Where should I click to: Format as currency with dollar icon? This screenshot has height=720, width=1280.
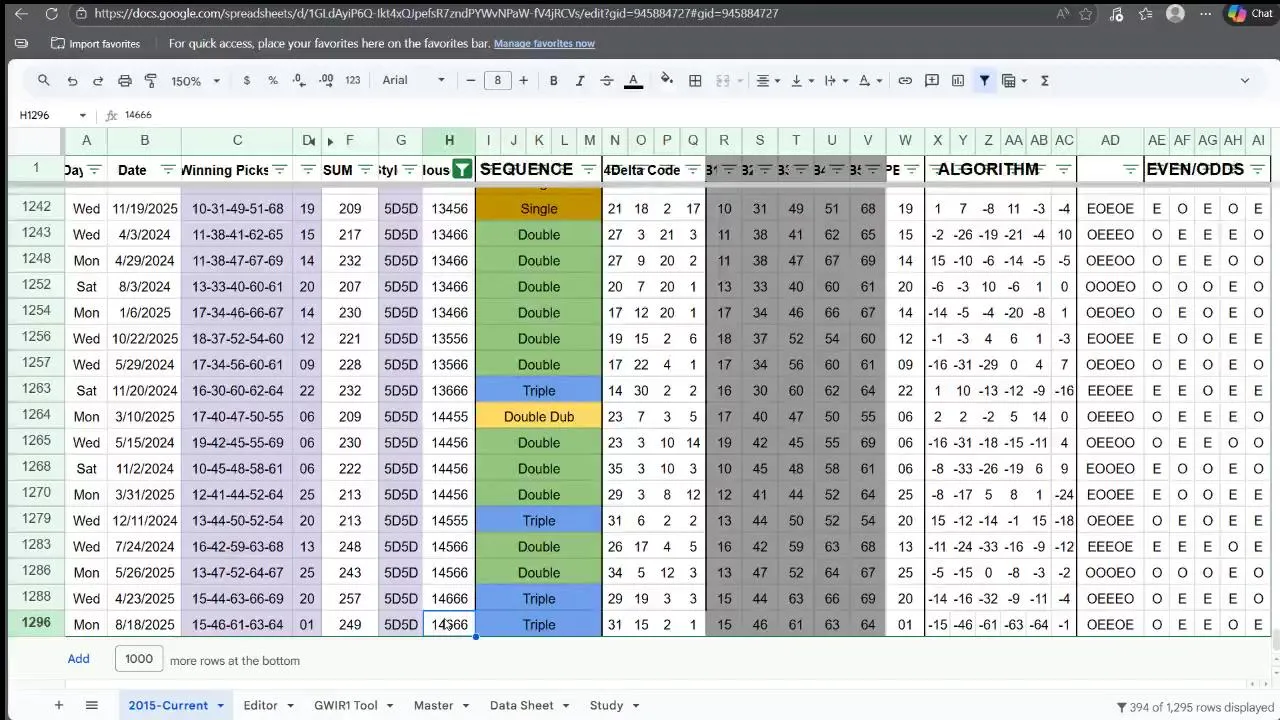click(246, 80)
